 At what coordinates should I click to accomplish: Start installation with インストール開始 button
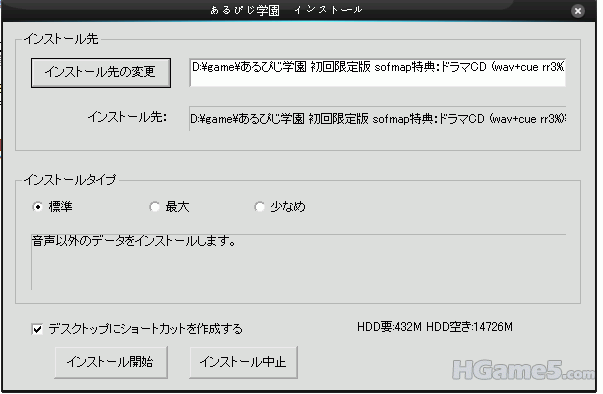tap(111, 362)
